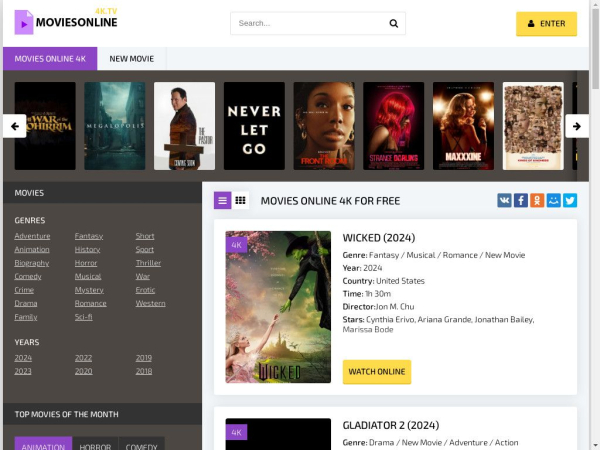Open the War of the Rohirrim poster

(x=45, y=126)
